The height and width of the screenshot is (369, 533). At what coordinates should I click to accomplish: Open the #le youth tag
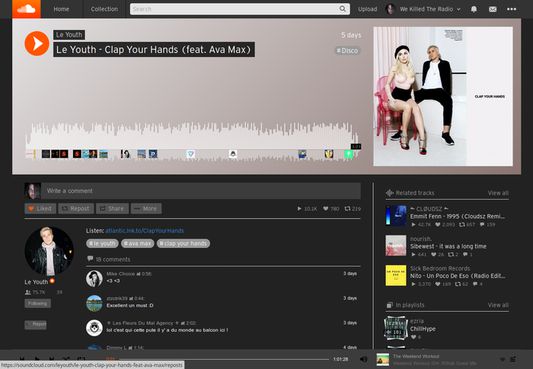[x=102, y=243]
